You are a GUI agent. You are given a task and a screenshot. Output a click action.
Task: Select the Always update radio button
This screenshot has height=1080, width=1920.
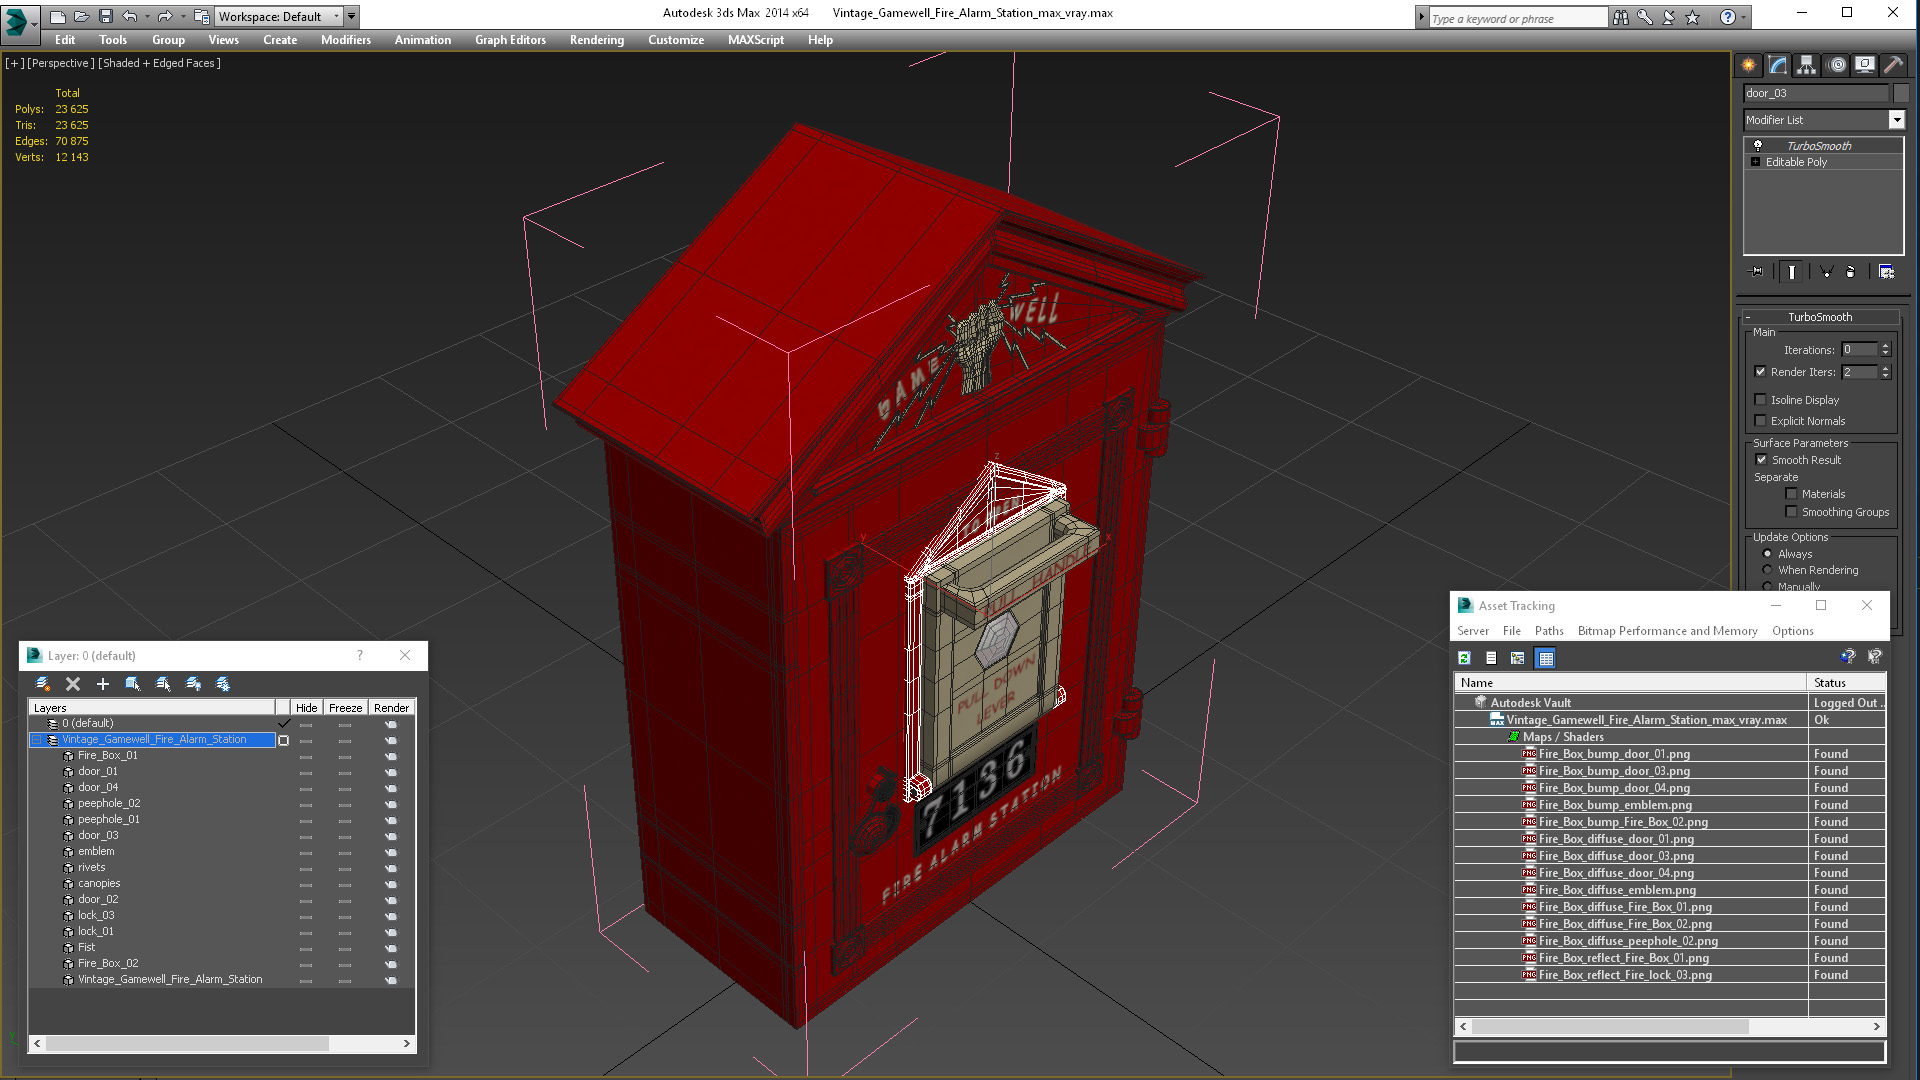coord(1767,554)
